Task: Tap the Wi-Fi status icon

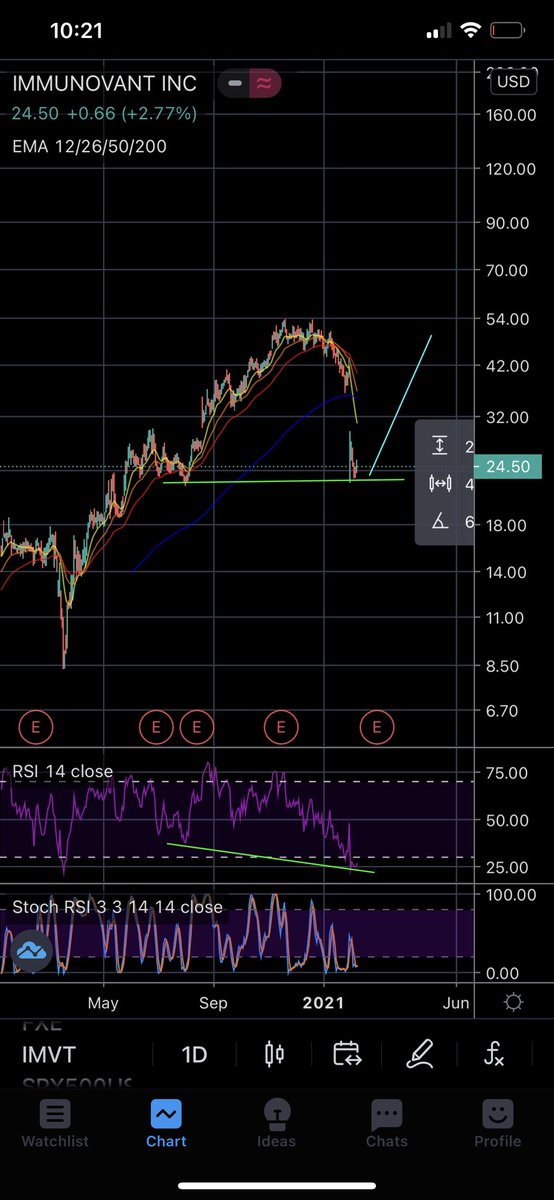Action: coord(470,31)
